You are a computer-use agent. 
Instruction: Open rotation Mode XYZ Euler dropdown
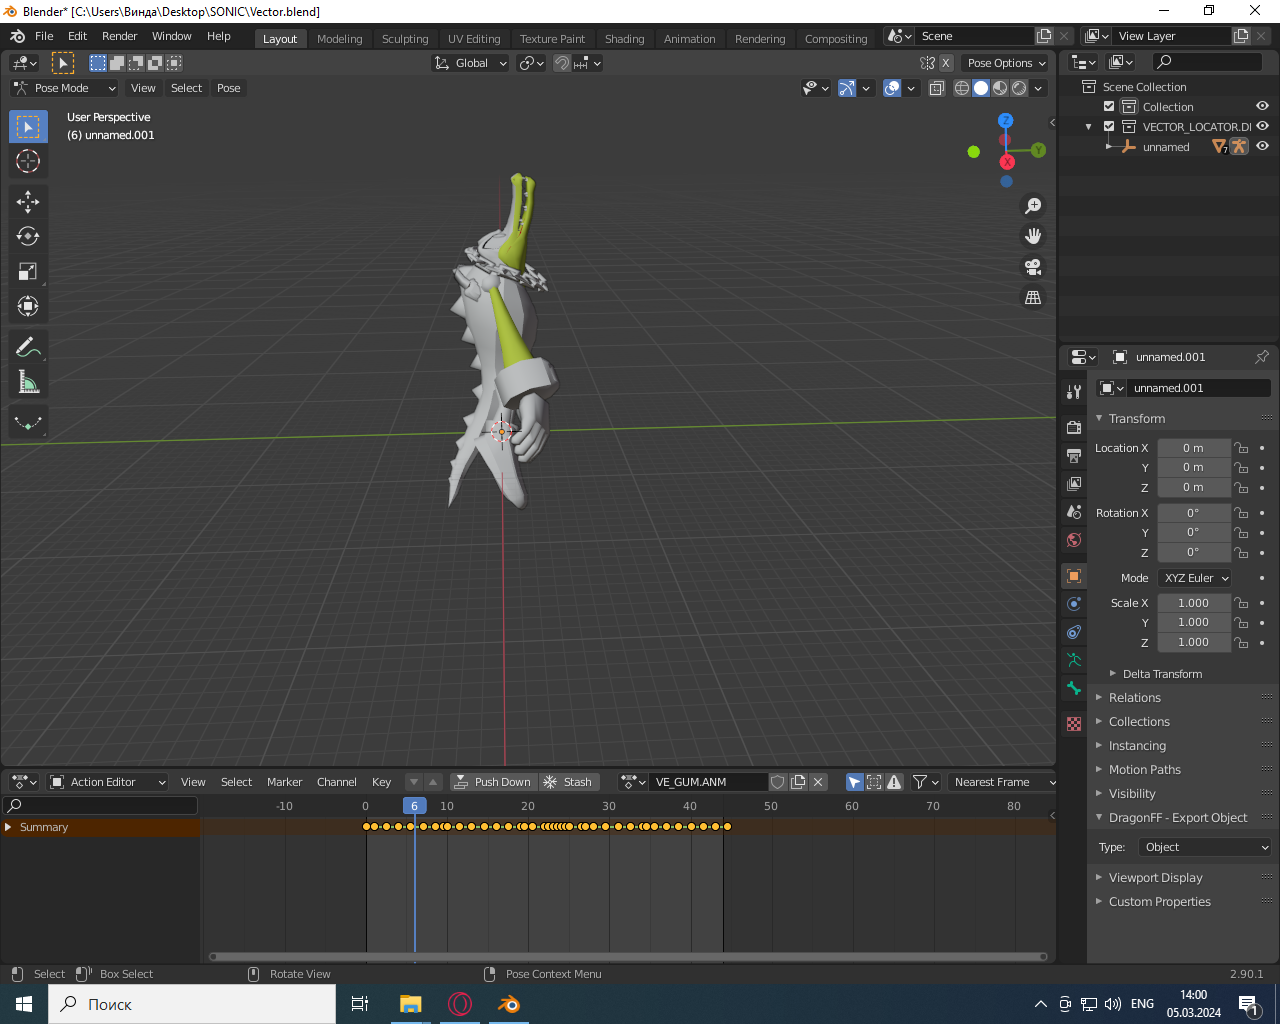point(1195,578)
